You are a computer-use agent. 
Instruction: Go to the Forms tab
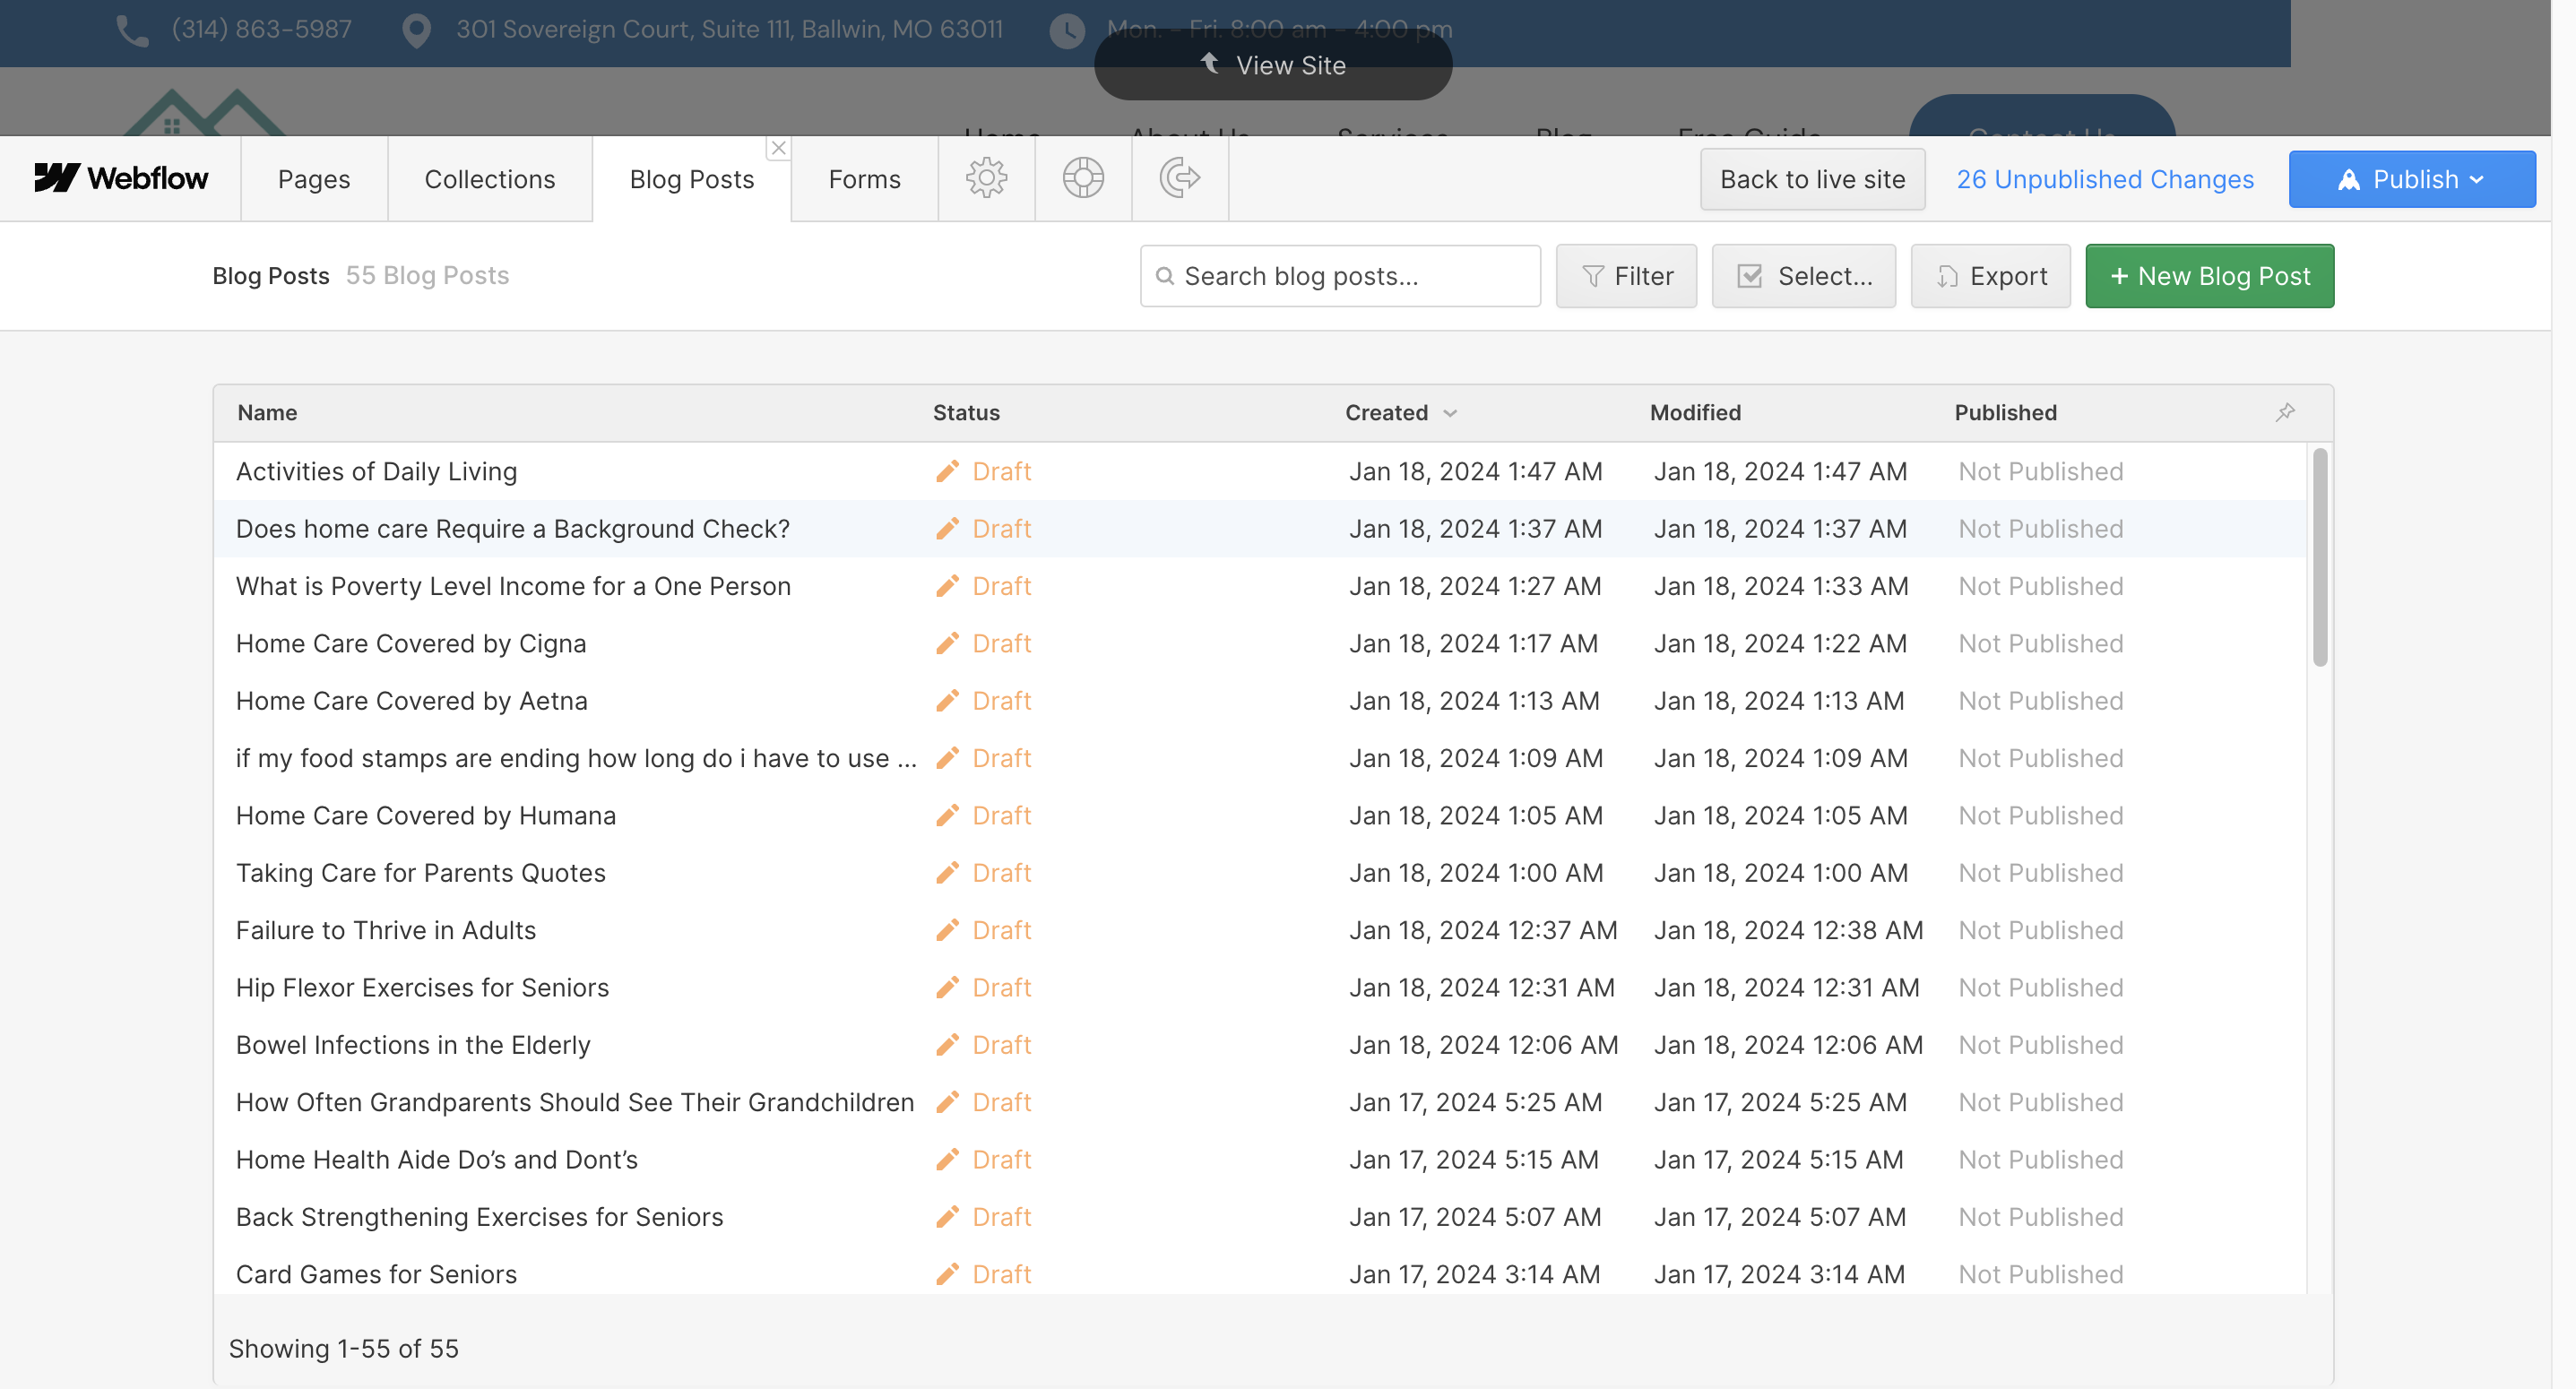click(864, 179)
